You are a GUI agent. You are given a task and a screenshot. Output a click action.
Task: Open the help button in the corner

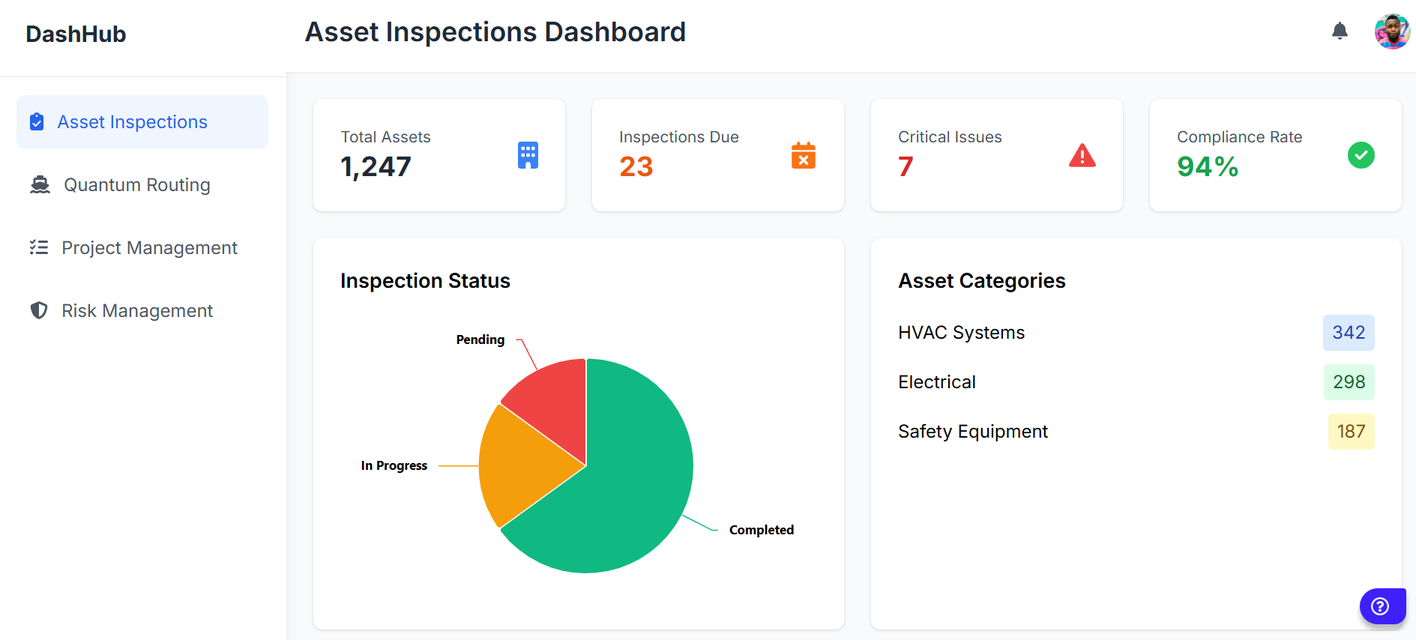1383,606
